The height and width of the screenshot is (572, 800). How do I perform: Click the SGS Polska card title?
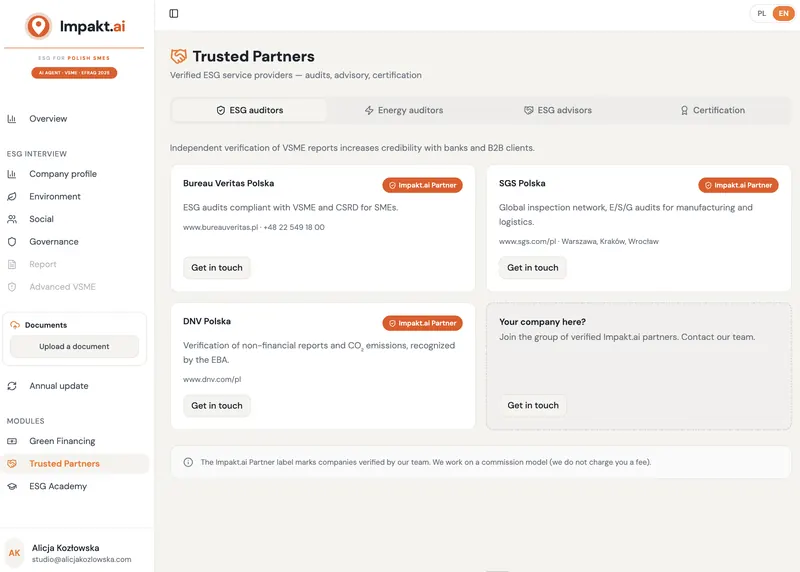click(x=522, y=183)
